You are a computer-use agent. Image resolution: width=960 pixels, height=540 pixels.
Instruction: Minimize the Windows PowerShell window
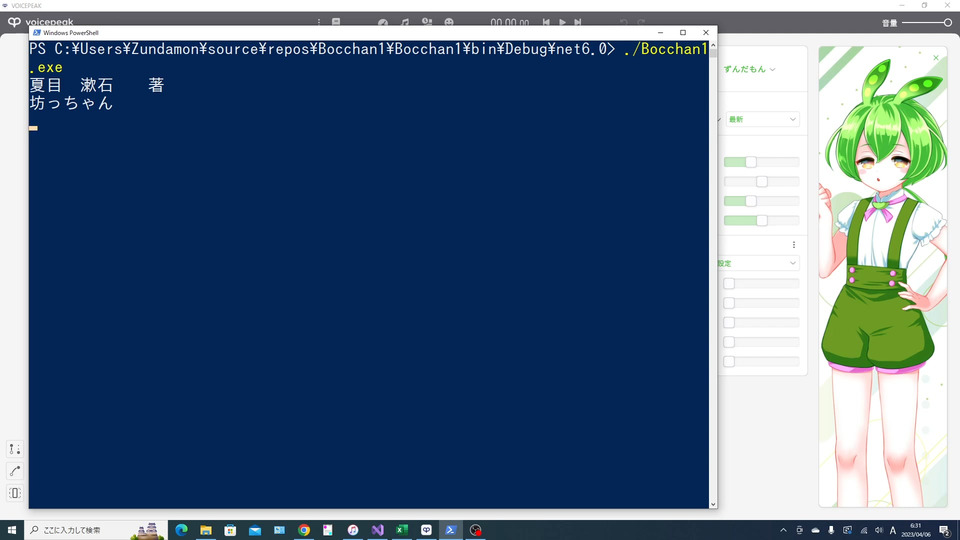(x=661, y=32)
